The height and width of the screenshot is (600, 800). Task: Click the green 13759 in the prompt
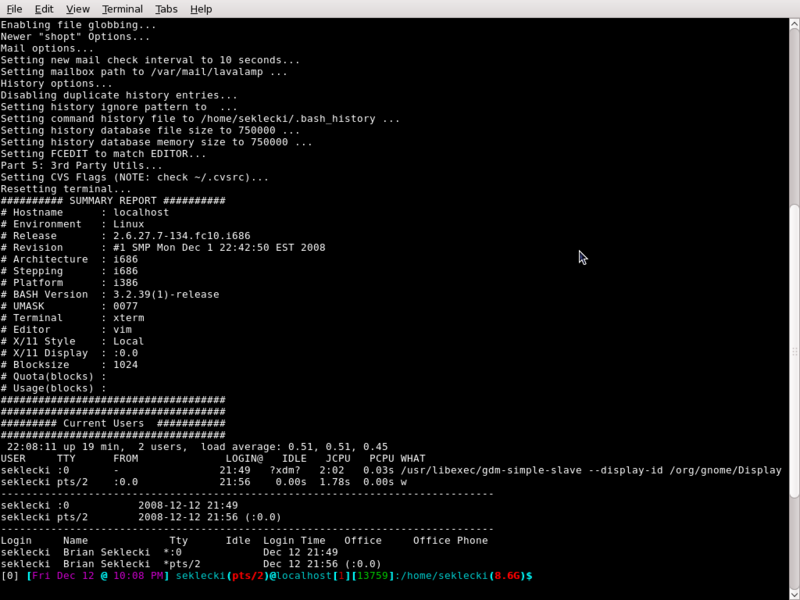372,576
